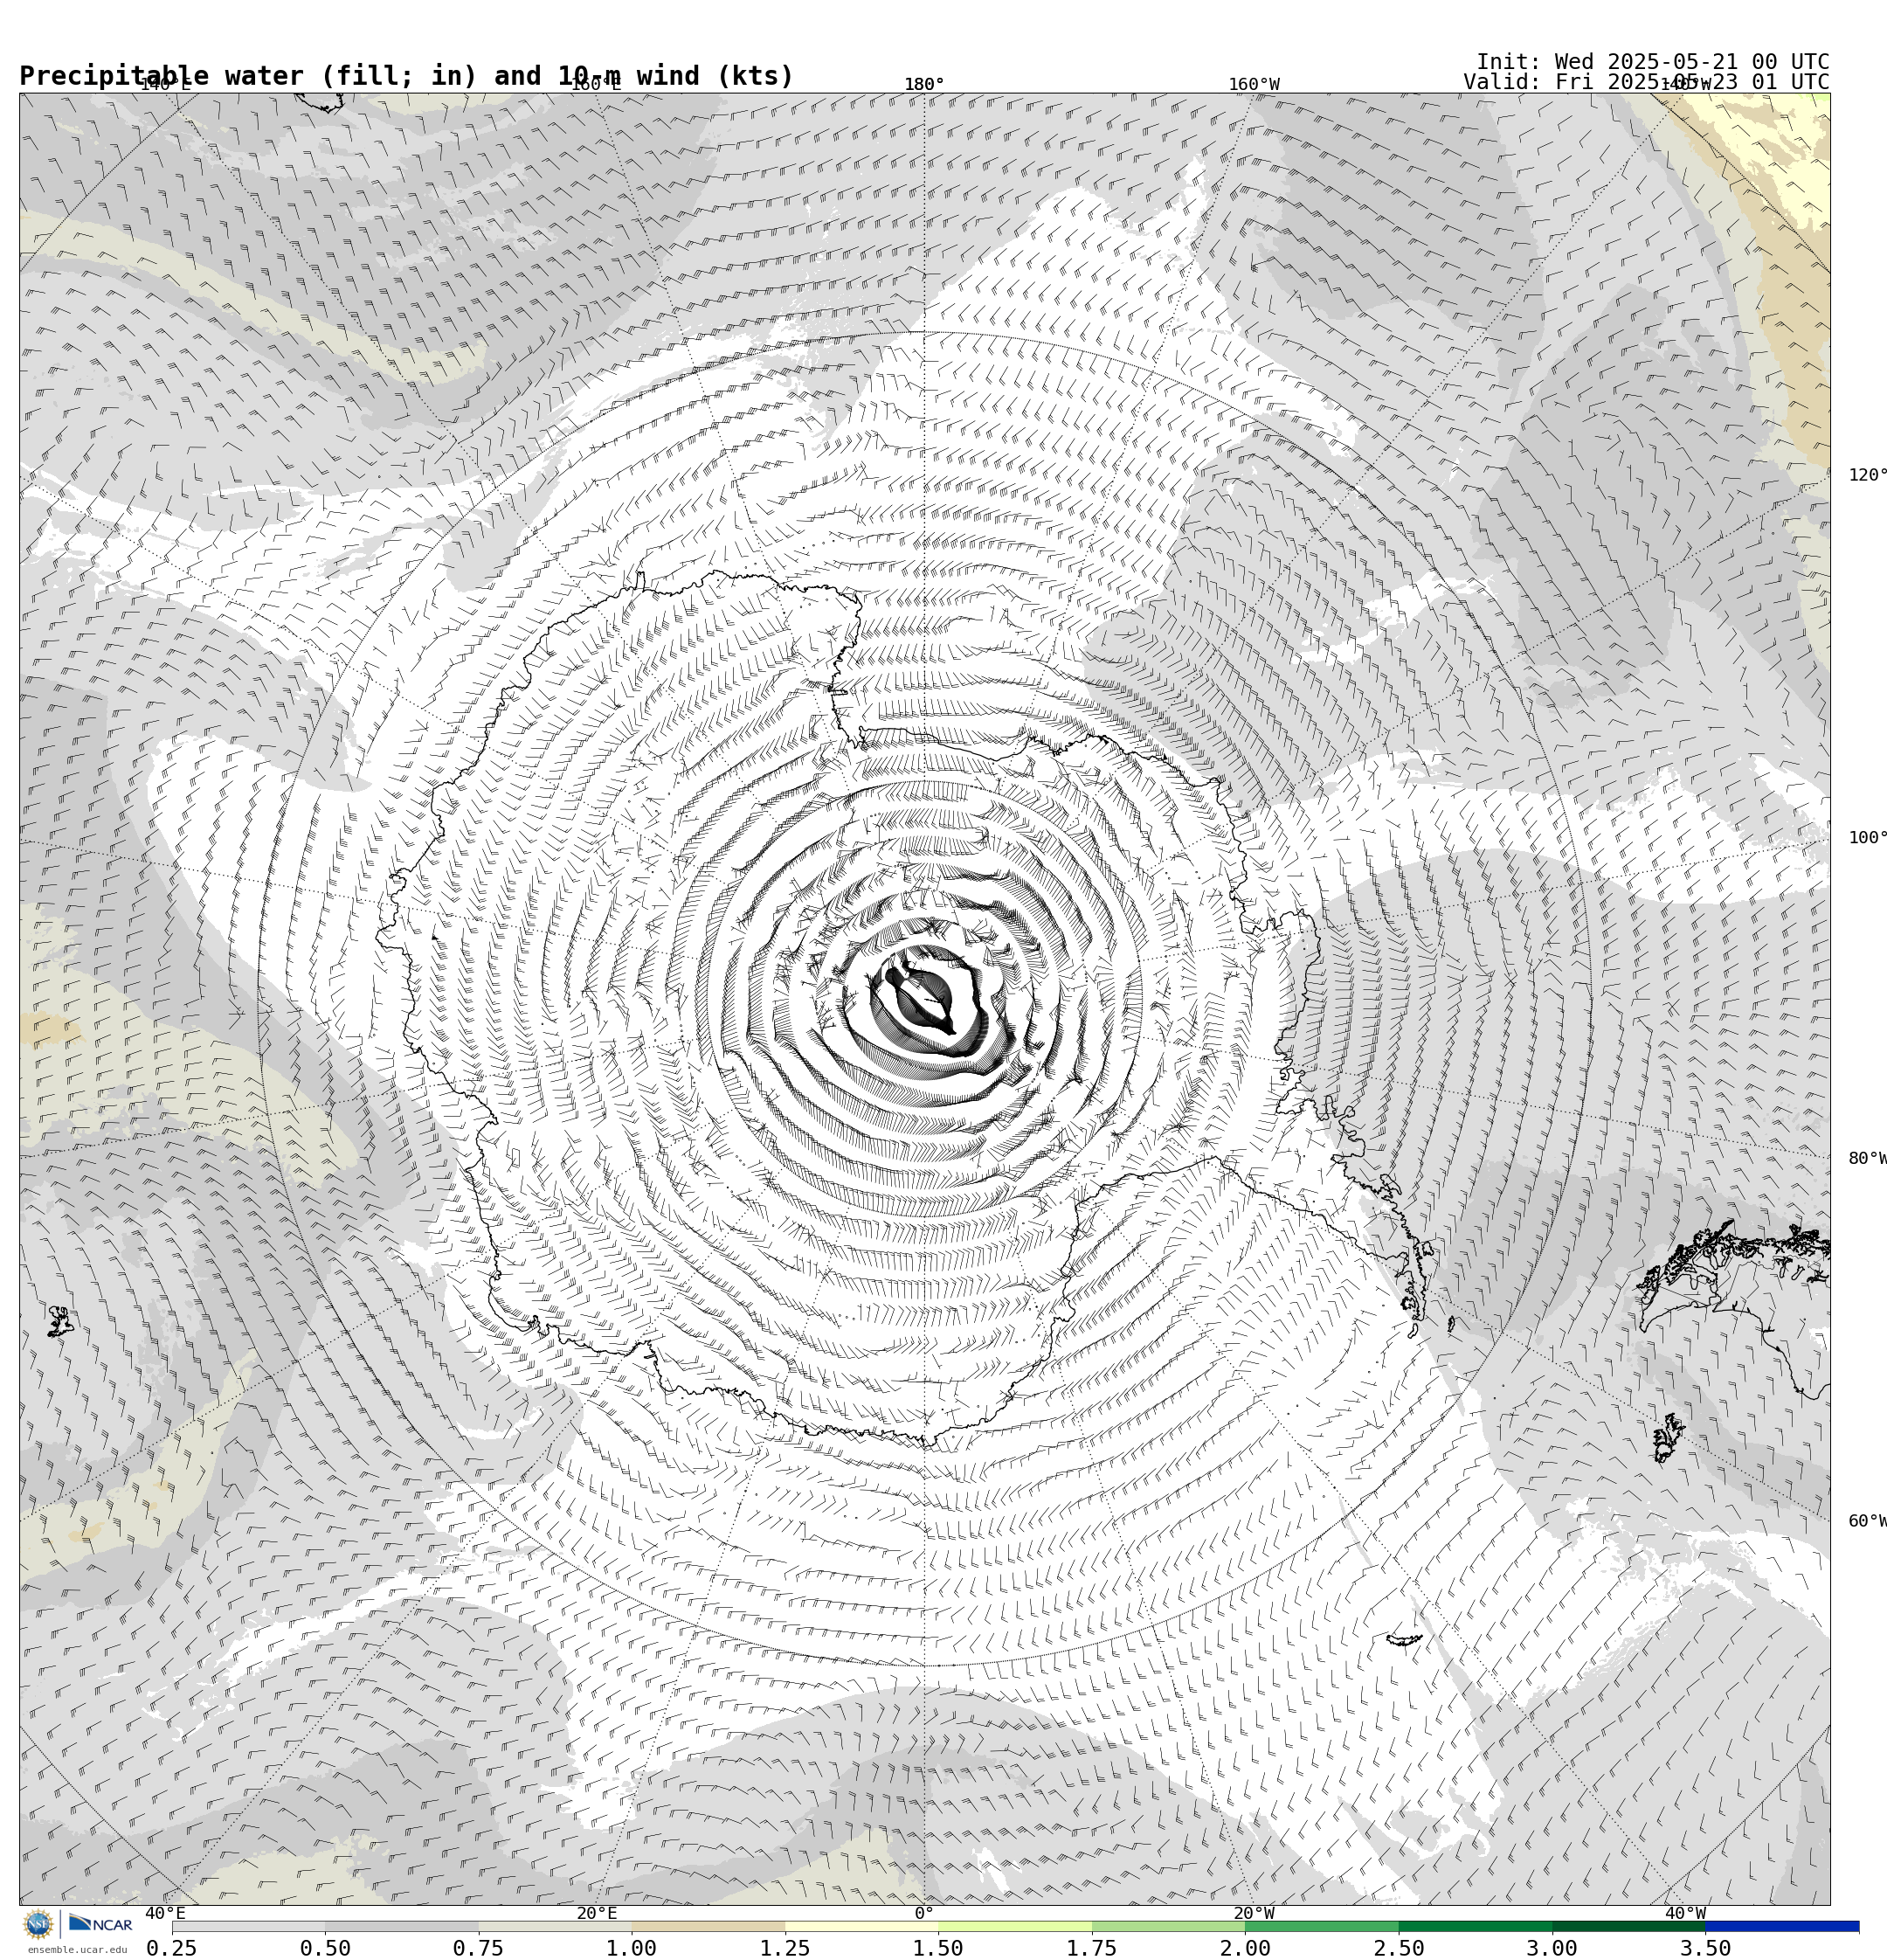Click the 3.00 colorbar tick value
1887x1960 pixels.
pos(1553,1948)
